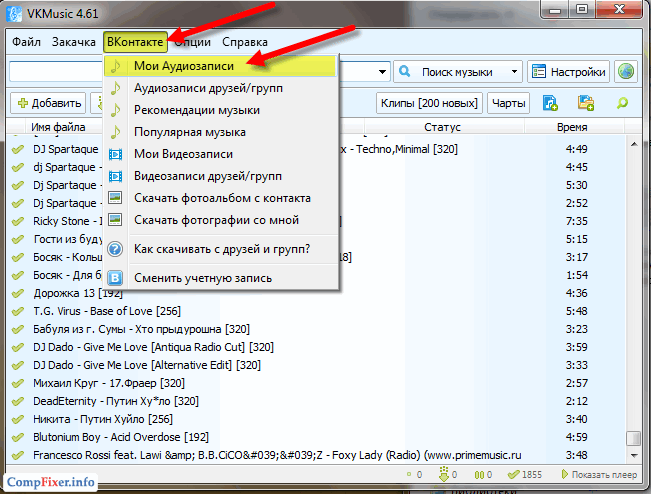Select Мои Аудиозаписи menu entry
The width and height of the screenshot is (651, 494).
coord(220,66)
